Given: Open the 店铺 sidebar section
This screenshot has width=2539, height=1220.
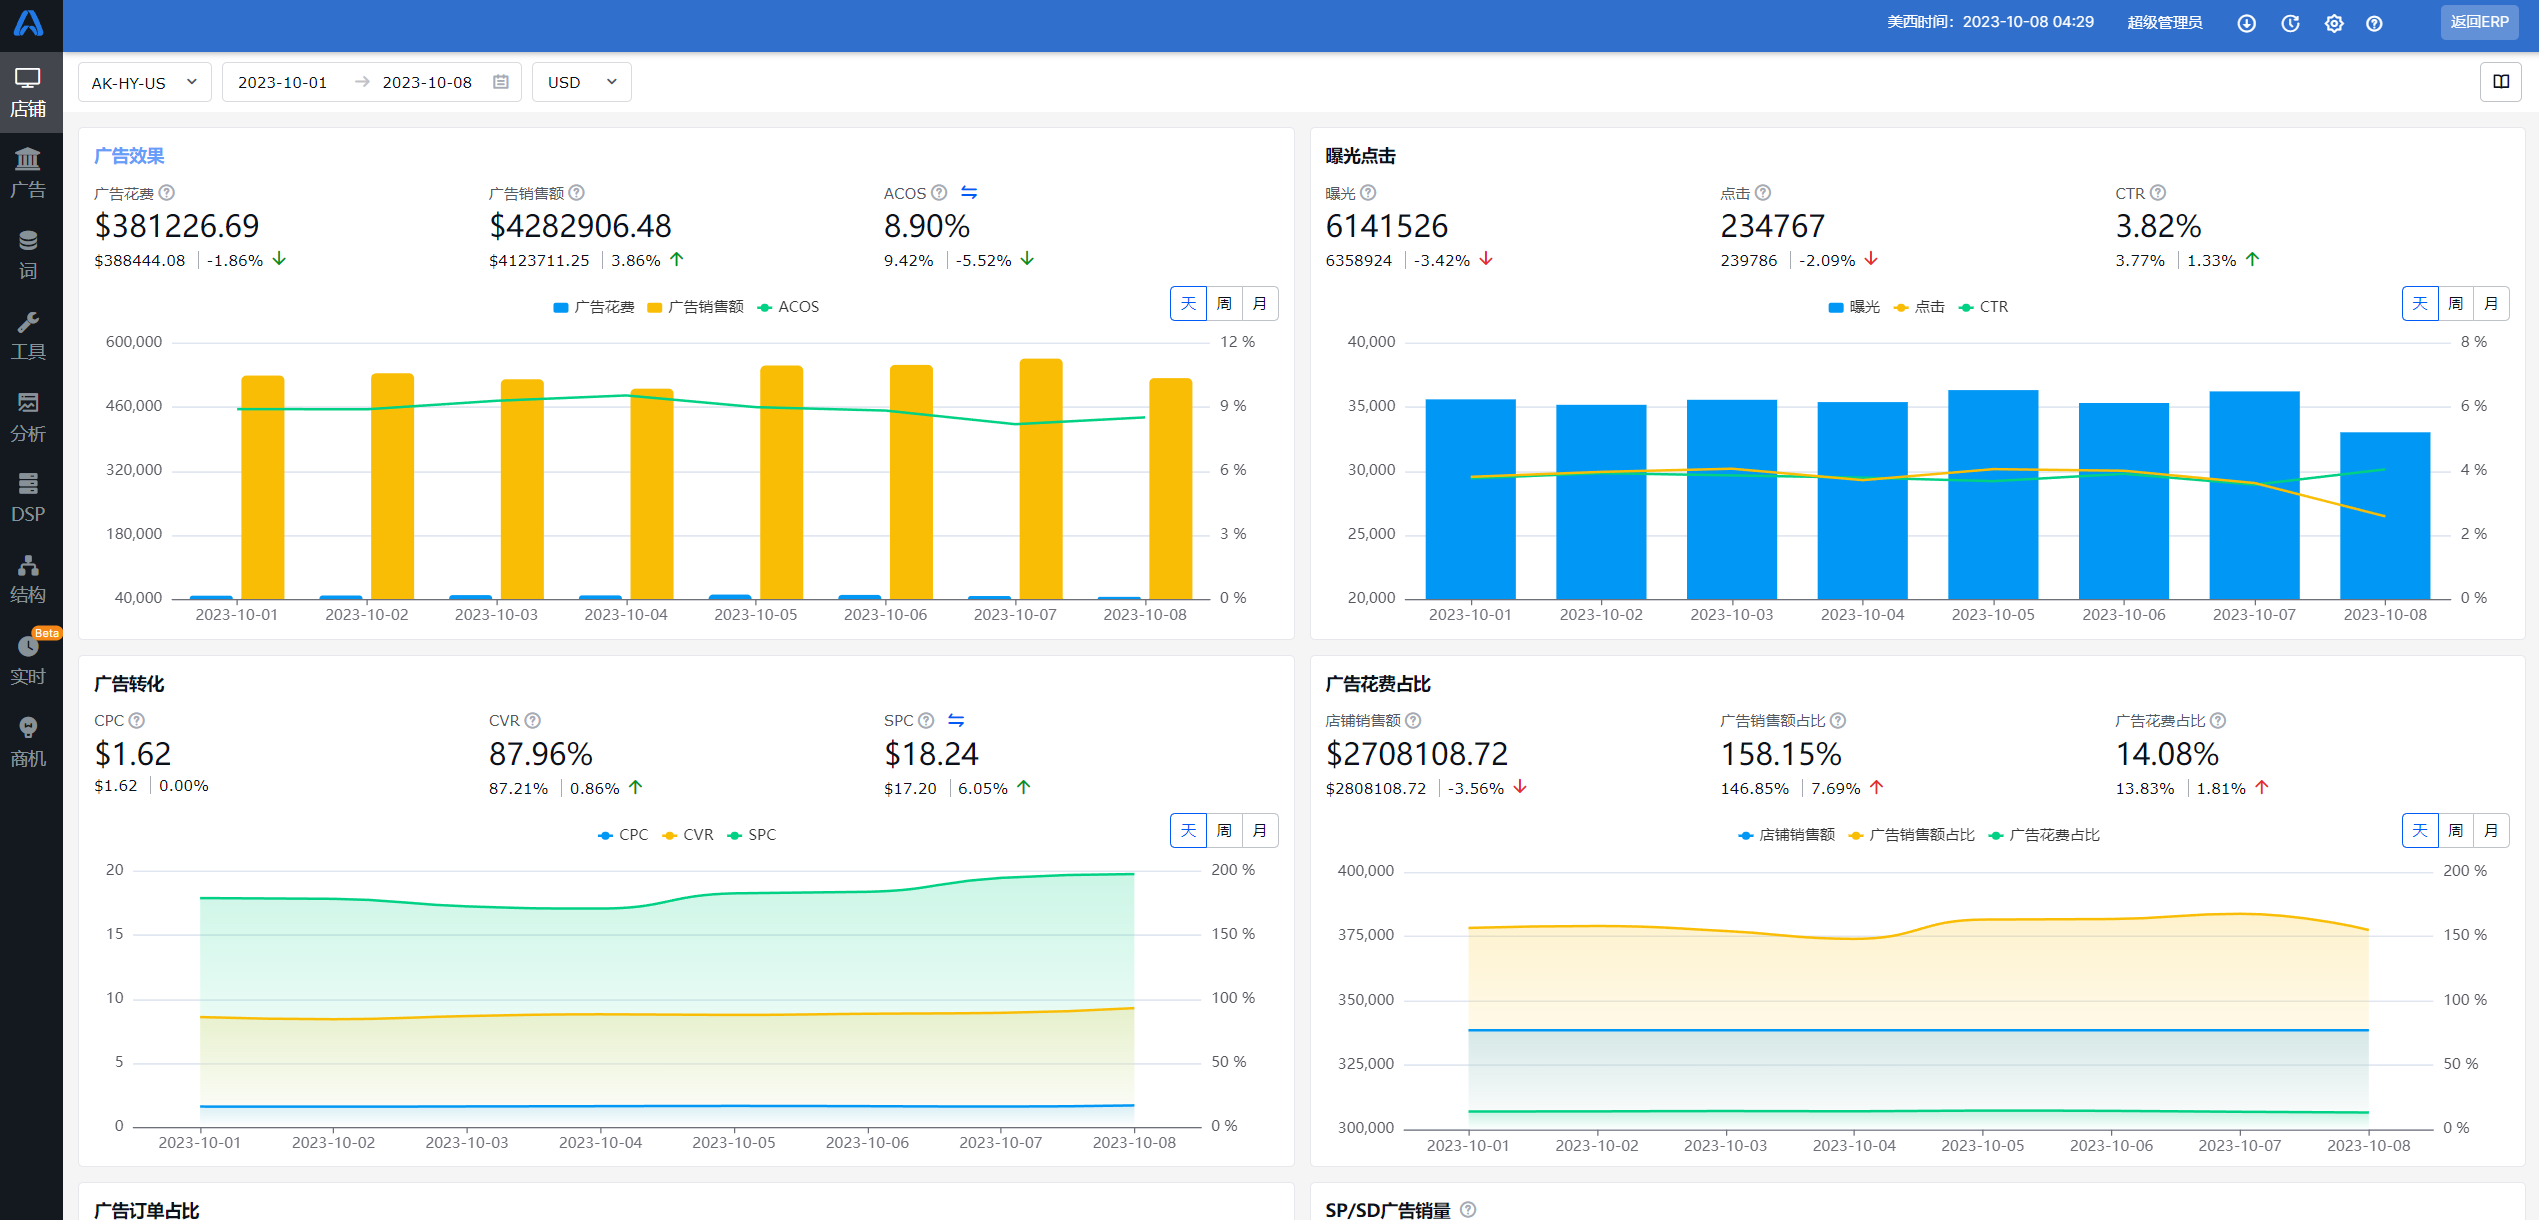Looking at the screenshot, I should point(28,92).
